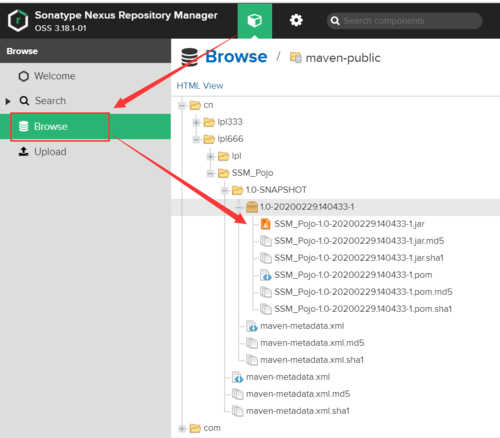Click the Browse breadcrumb title
The height and width of the screenshot is (438, 500).
236,57
